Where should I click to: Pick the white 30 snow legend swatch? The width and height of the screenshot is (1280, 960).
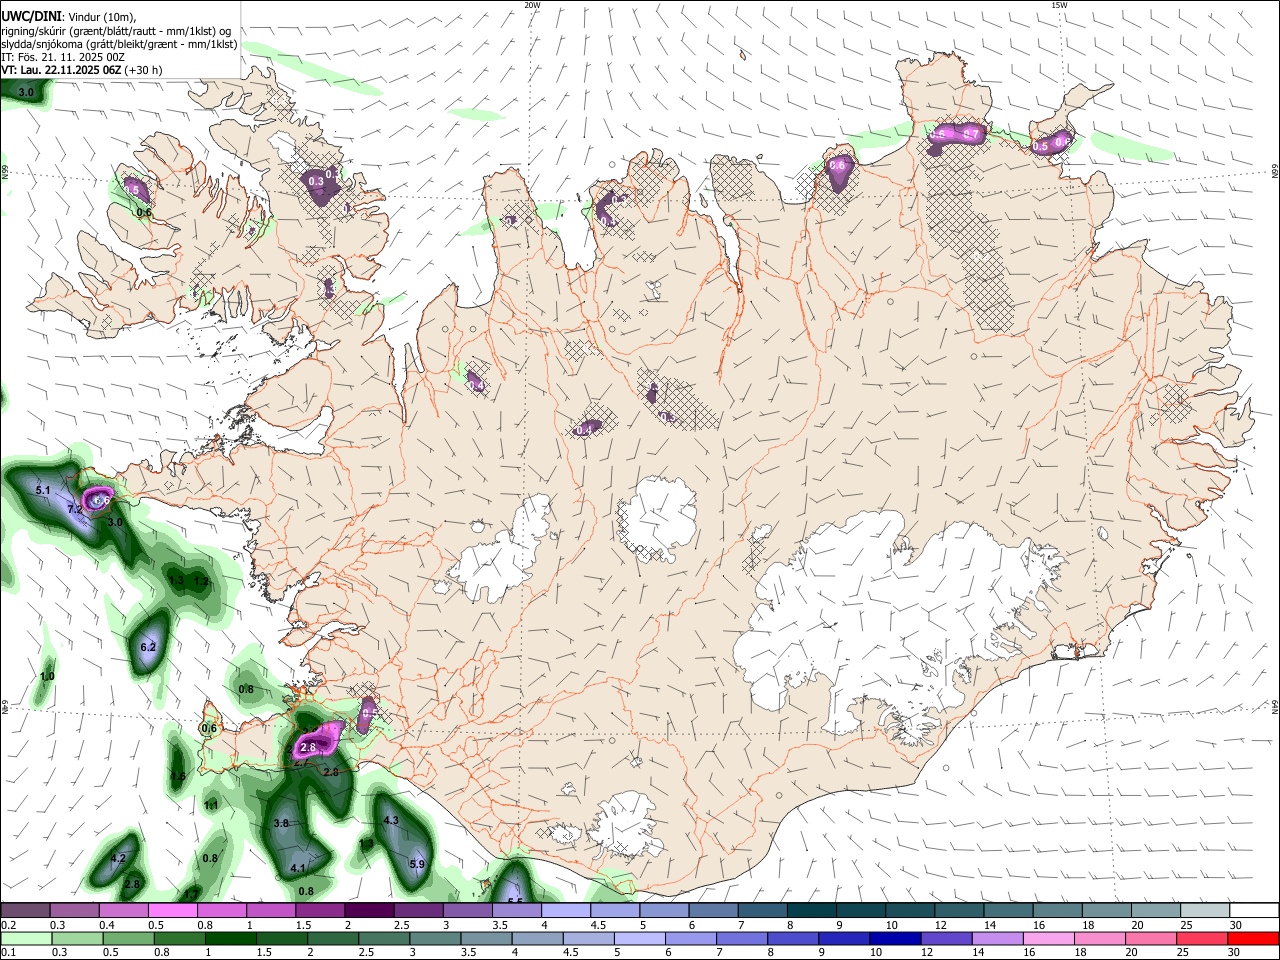tap(1252, 910)
